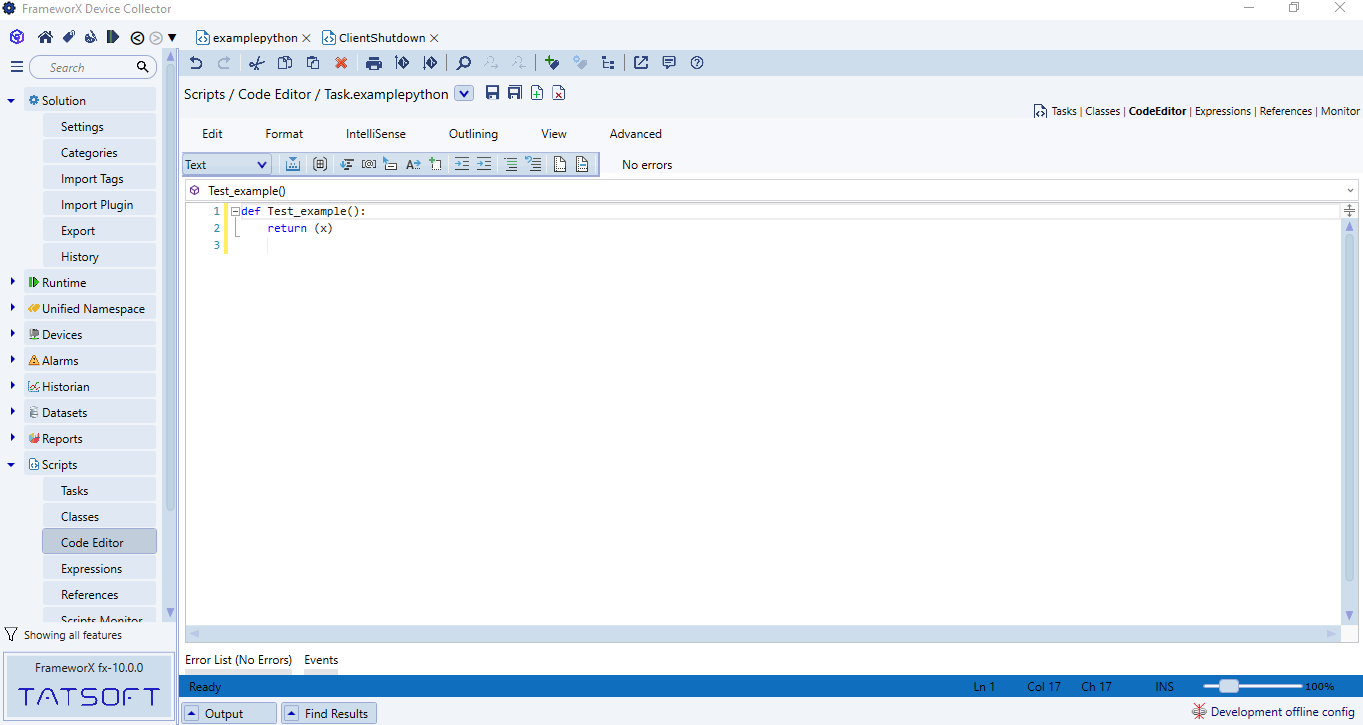Open the Expressions link at top right
The height and width of the screenshot is (725, 1363).
[1222, 111]
